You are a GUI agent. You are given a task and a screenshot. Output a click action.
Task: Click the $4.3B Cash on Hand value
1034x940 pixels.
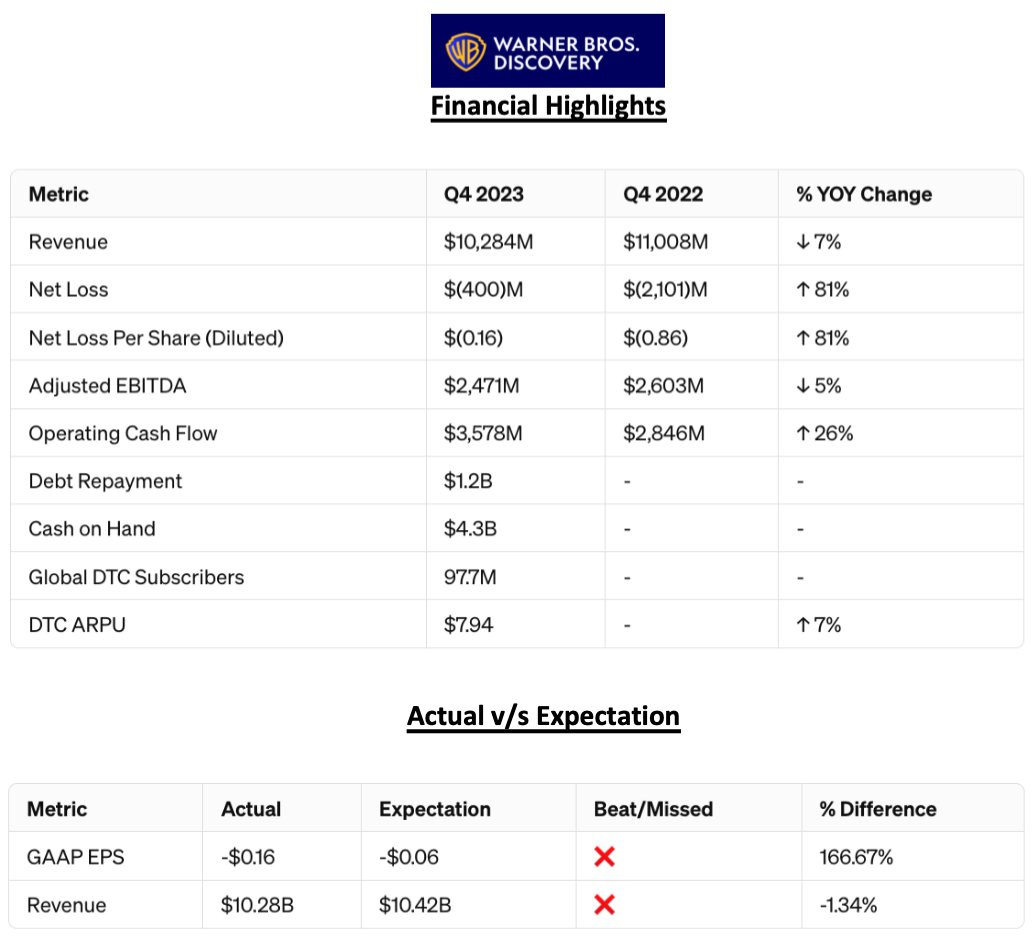click(x=470, y=529)
